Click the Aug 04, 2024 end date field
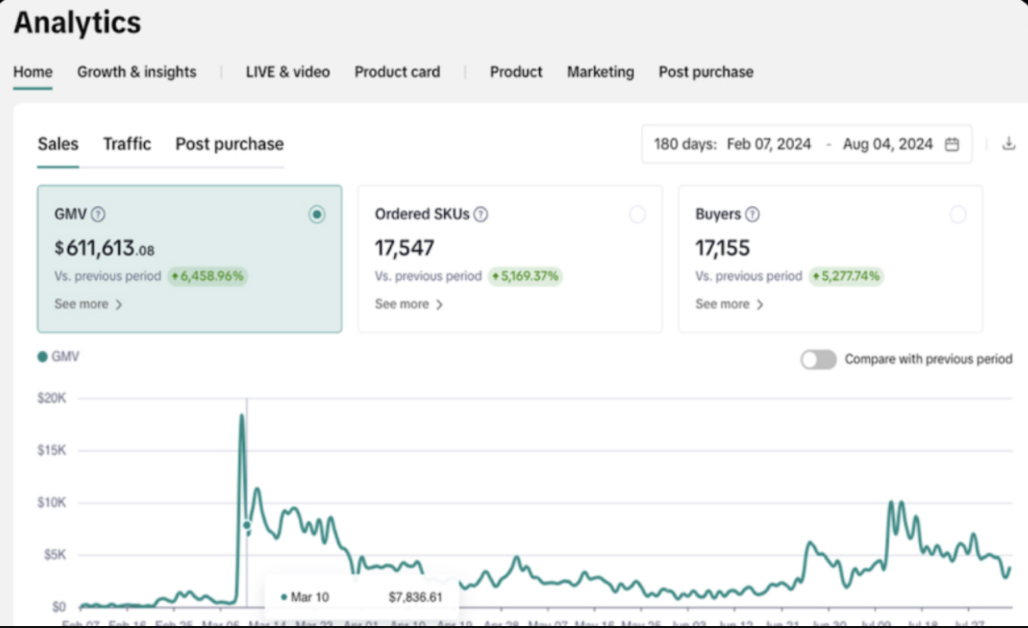The image size is (1028, 628). tap(887, 144)
